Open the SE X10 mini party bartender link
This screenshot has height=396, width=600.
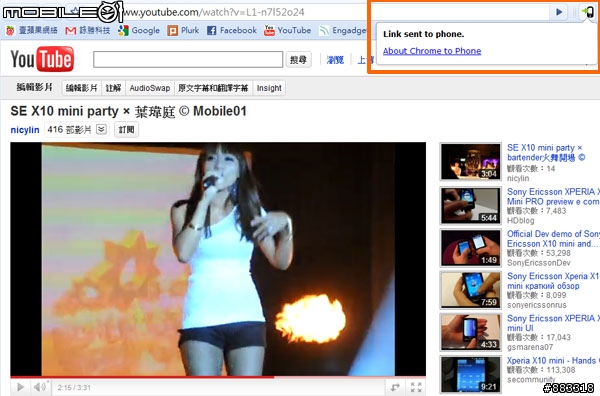pyautogui.click(x=546, y=152)
